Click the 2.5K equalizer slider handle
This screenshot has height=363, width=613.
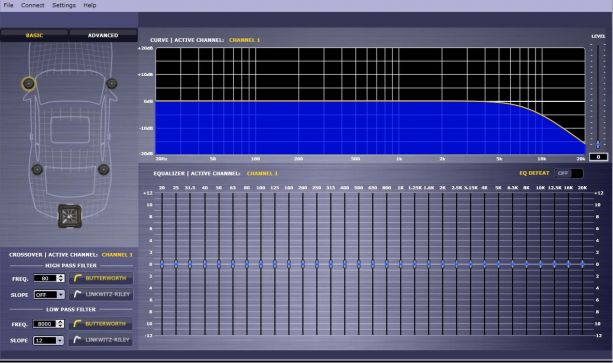pos(457,265)
